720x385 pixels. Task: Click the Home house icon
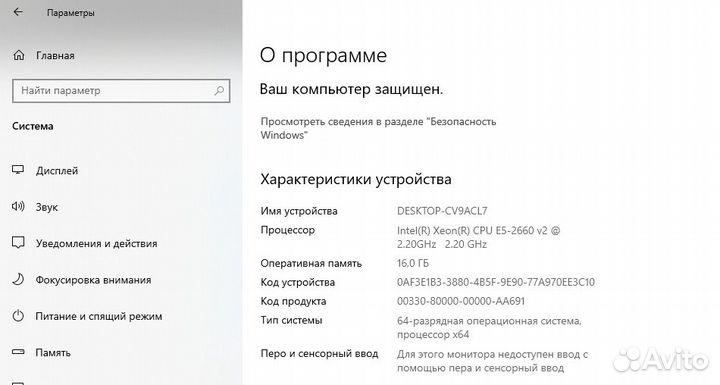19,55
